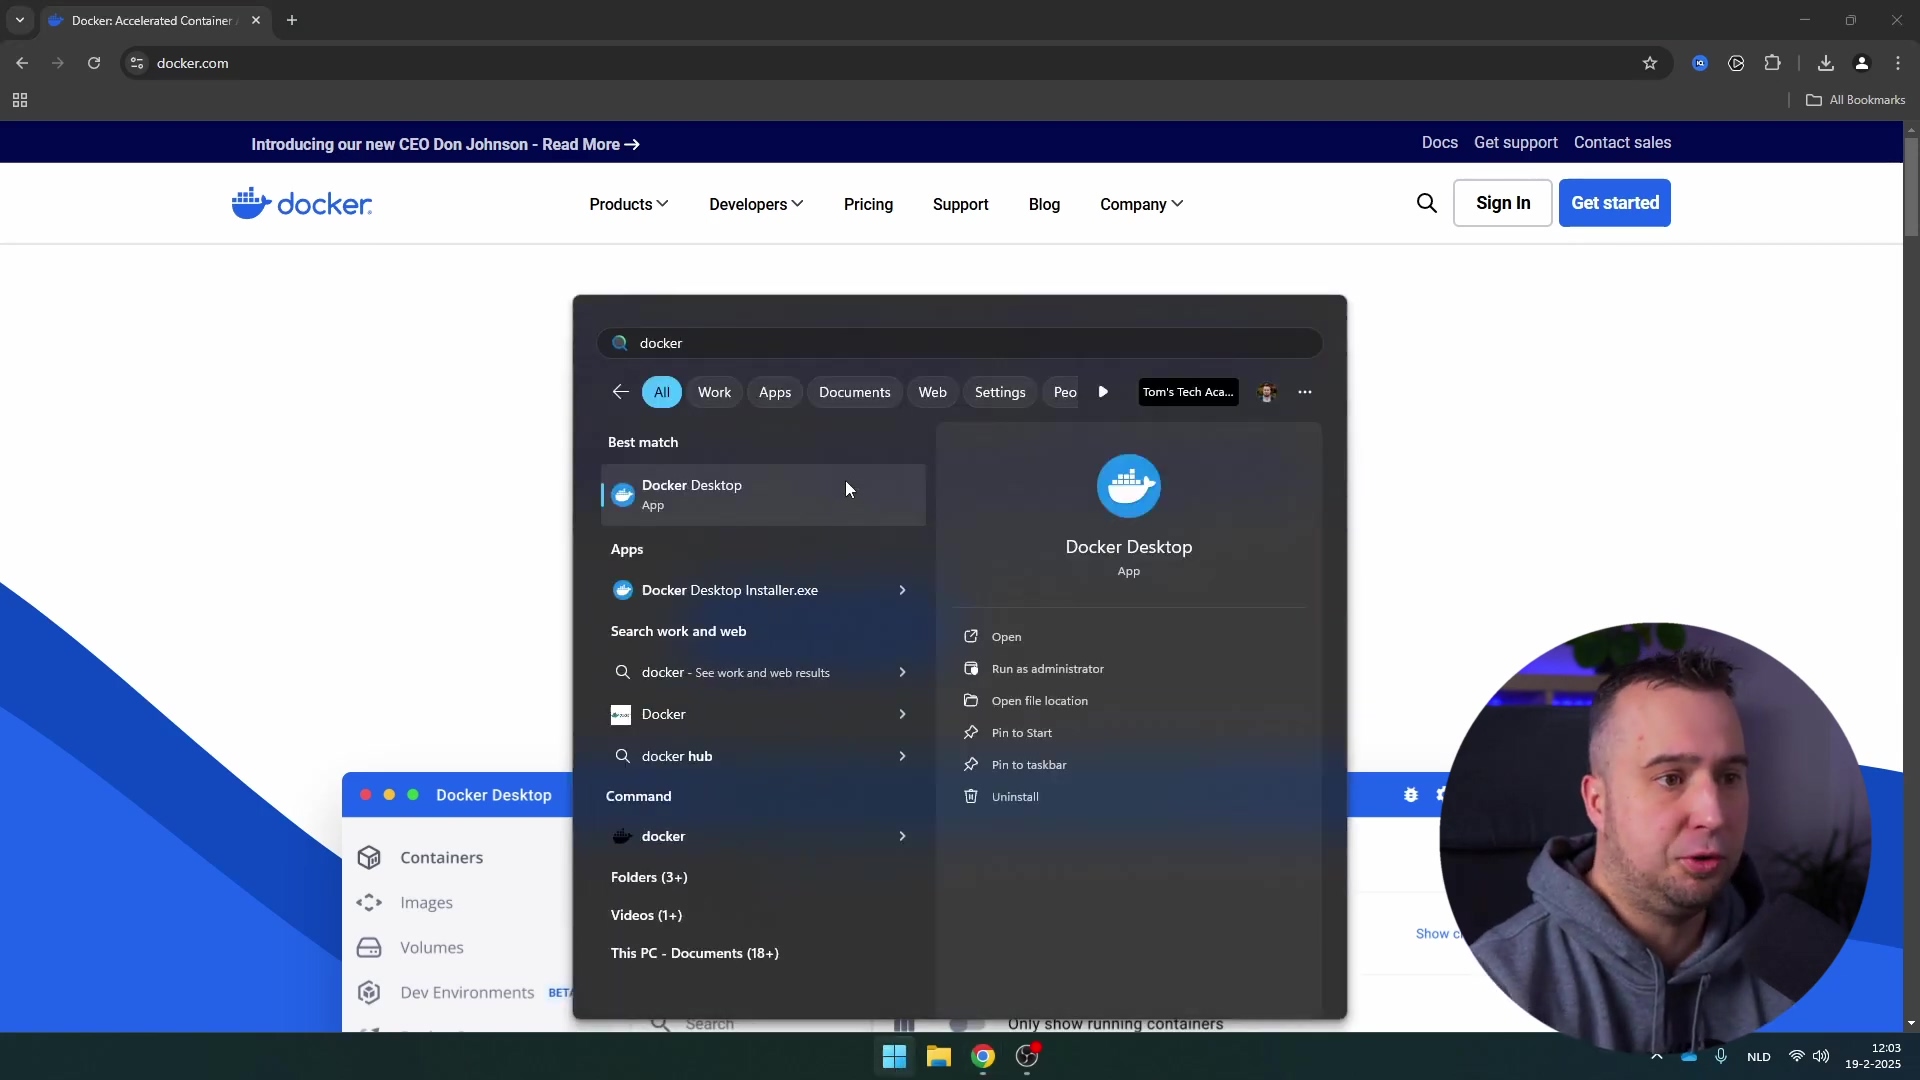
Task: Open the Company dropdown menu
Action: tap(1141, 204)
